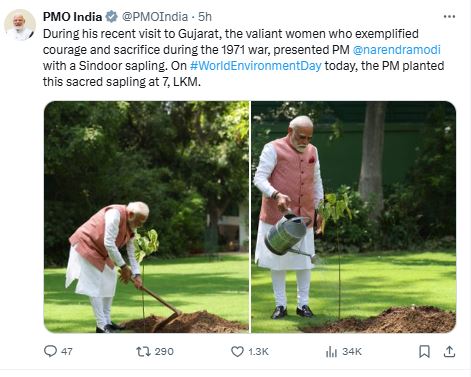This screenshot has width=471, height=377.
Task: Open the @PMOIndia handle
Action: 155,17
